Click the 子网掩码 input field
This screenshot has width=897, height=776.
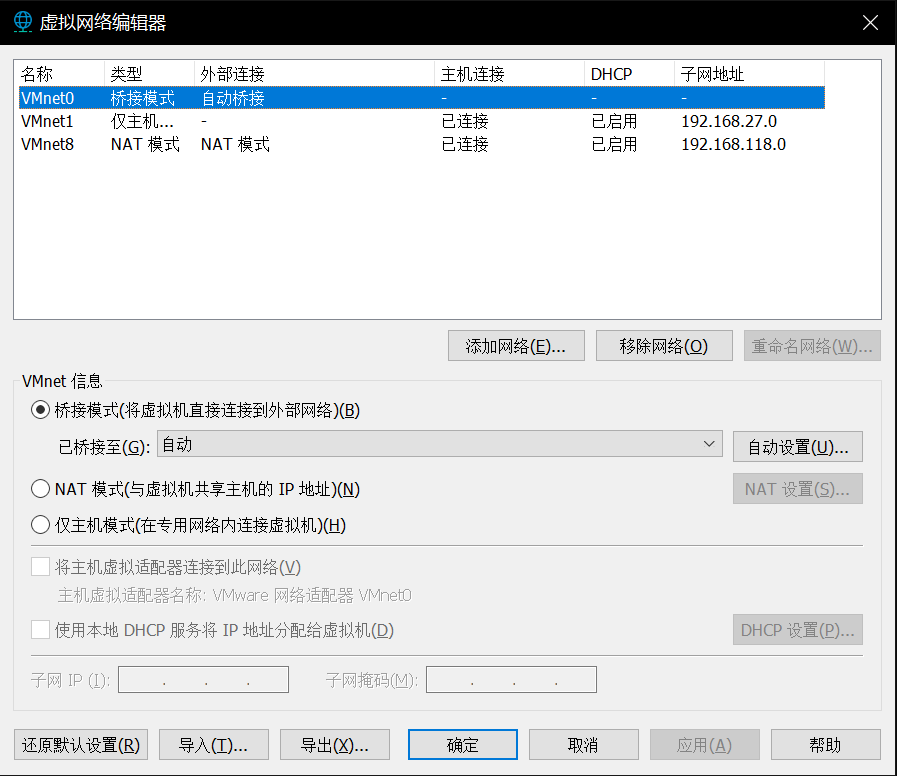point(511,679)
